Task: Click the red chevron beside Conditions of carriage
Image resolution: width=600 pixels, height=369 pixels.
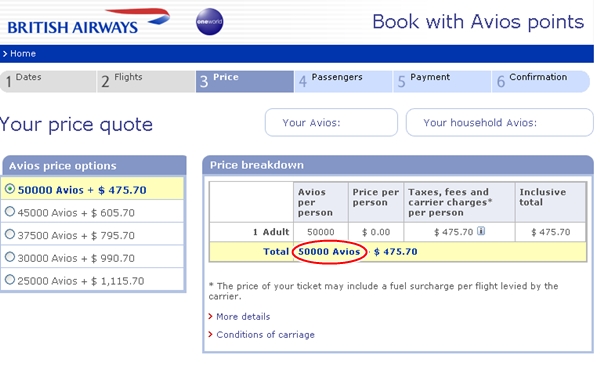Action: pos(210,334)
